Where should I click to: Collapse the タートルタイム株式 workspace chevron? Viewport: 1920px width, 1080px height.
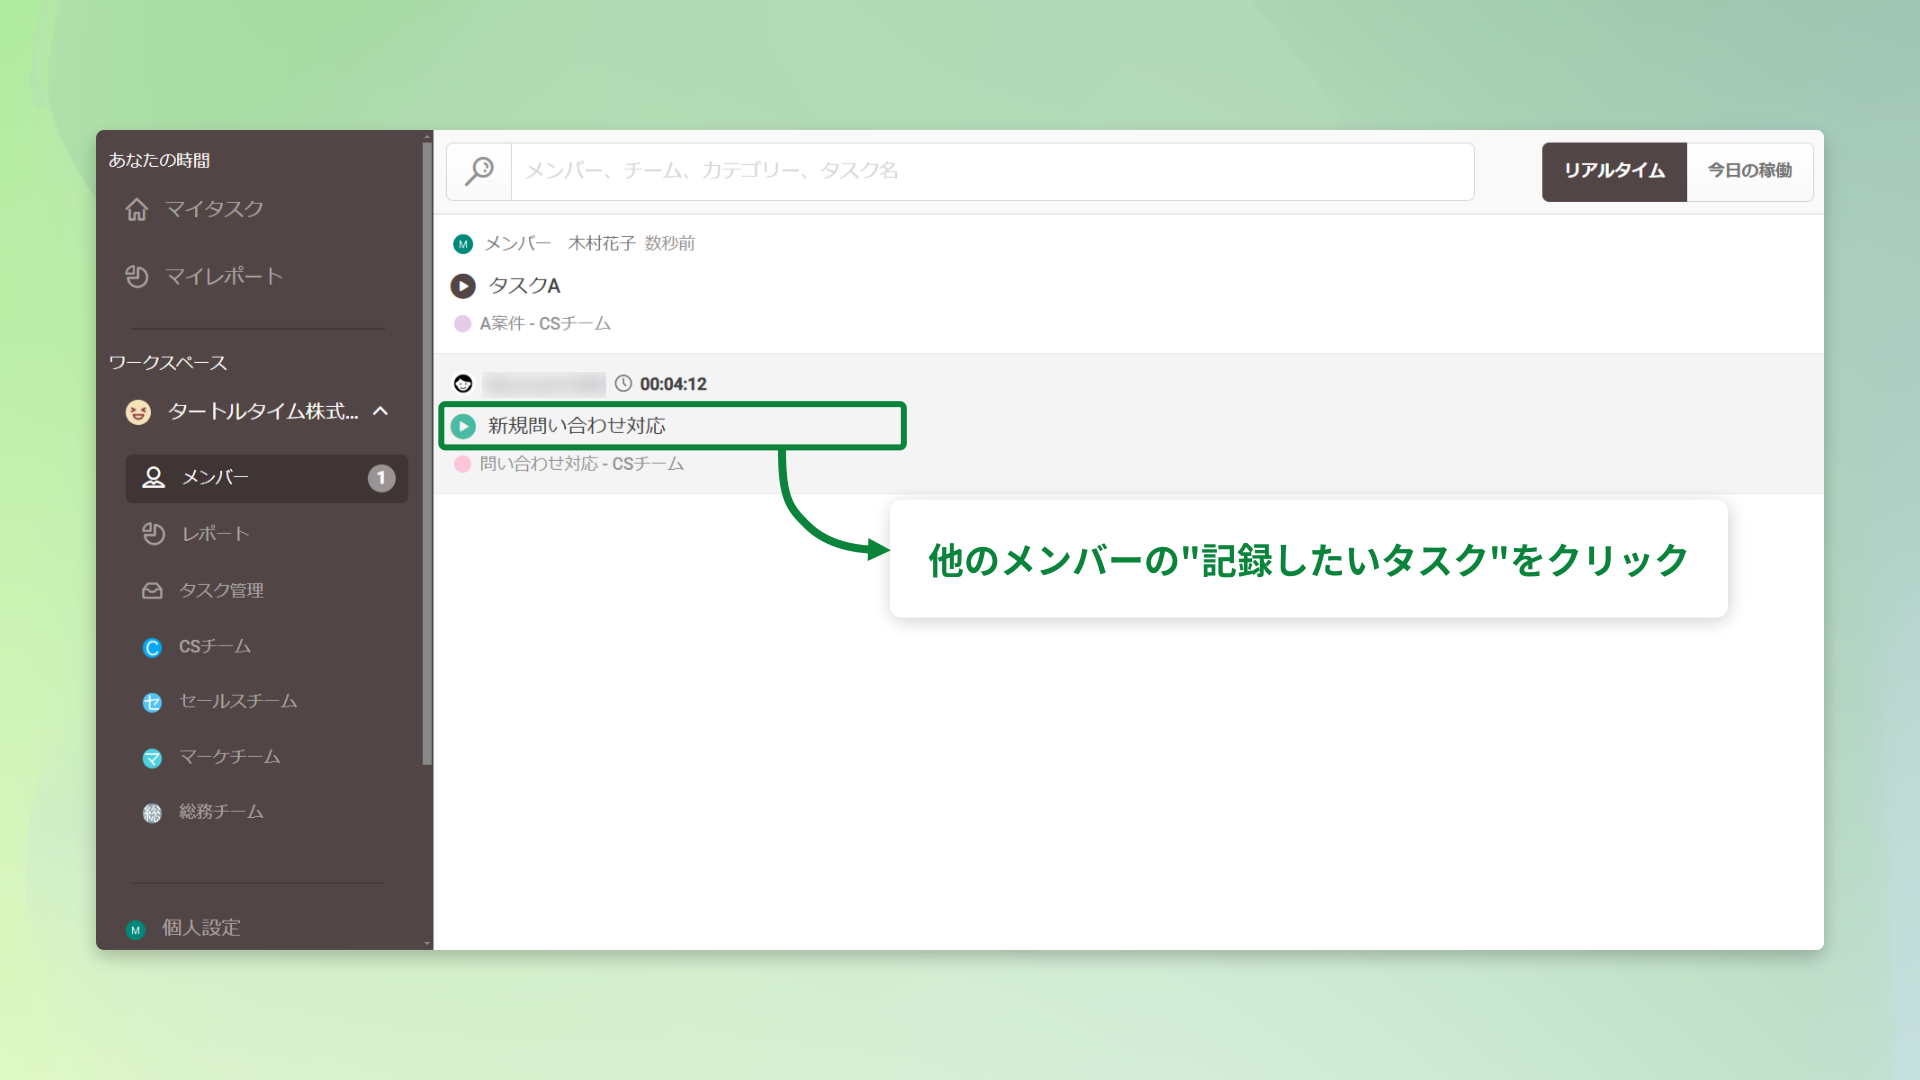[x=379, y=410]
